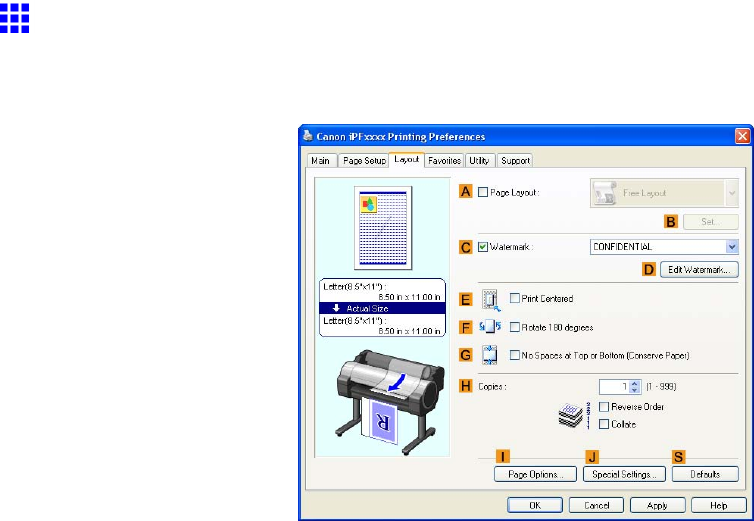This screenshot has height=521, width=754.
Task: Select the Layout tab
Action: pos(406,159)
